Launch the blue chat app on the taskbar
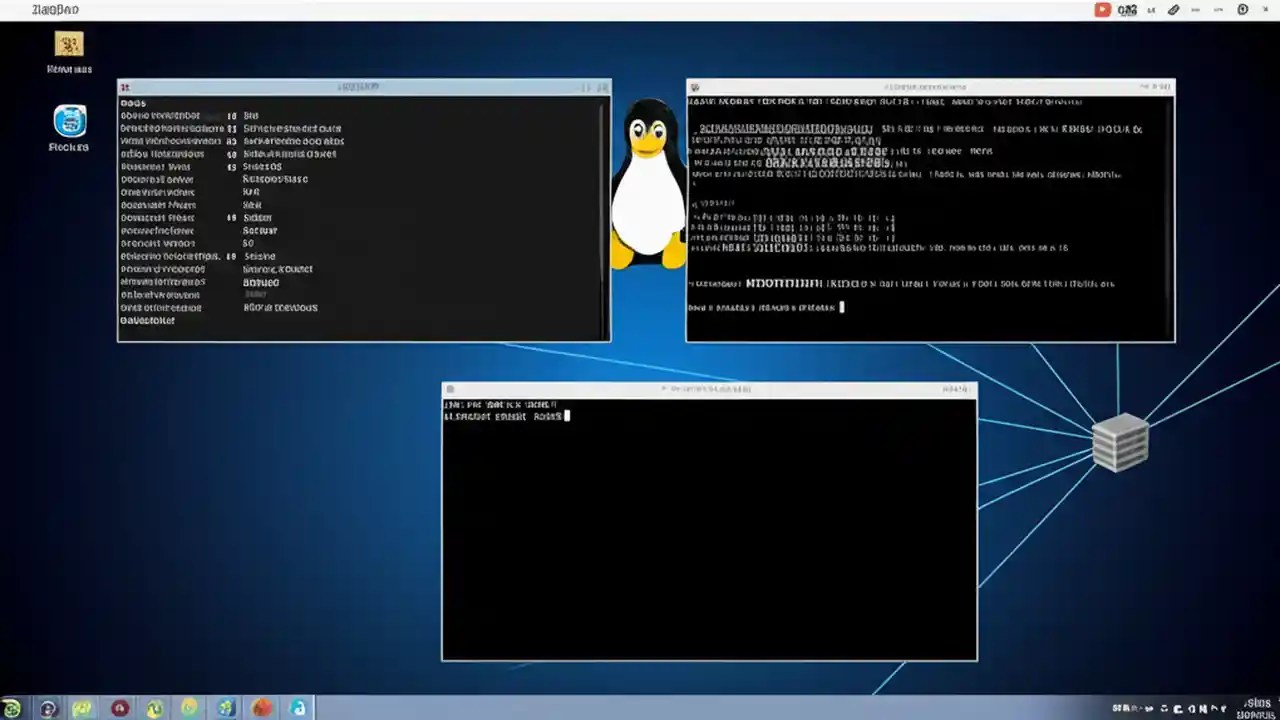The height and width of the screenshot is (720, 1280). pyautogui.click(x=298, y=708)
